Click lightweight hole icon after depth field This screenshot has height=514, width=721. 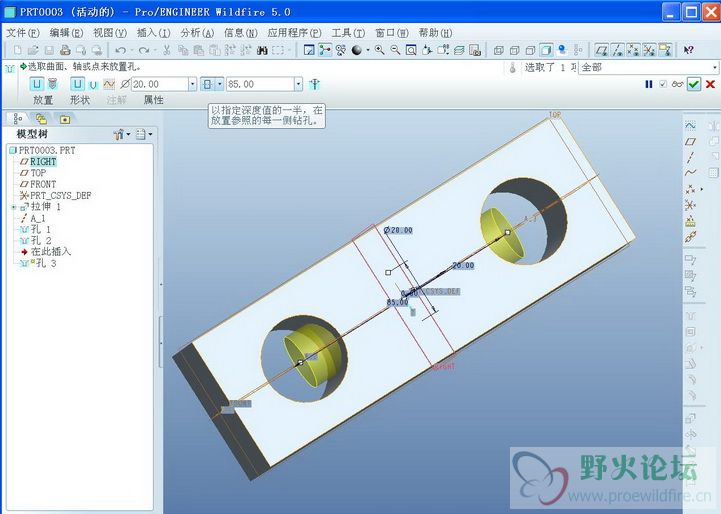click(x=315, y=84)
